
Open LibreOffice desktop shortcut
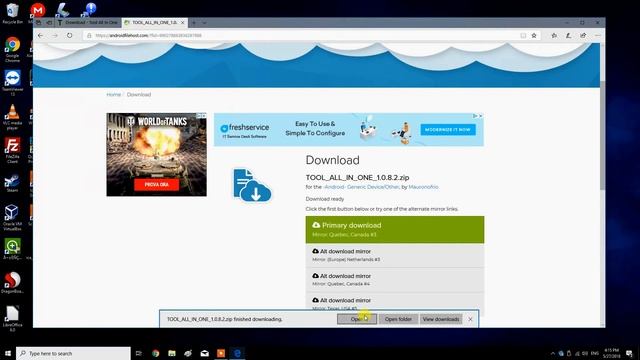tap(12, 318)
